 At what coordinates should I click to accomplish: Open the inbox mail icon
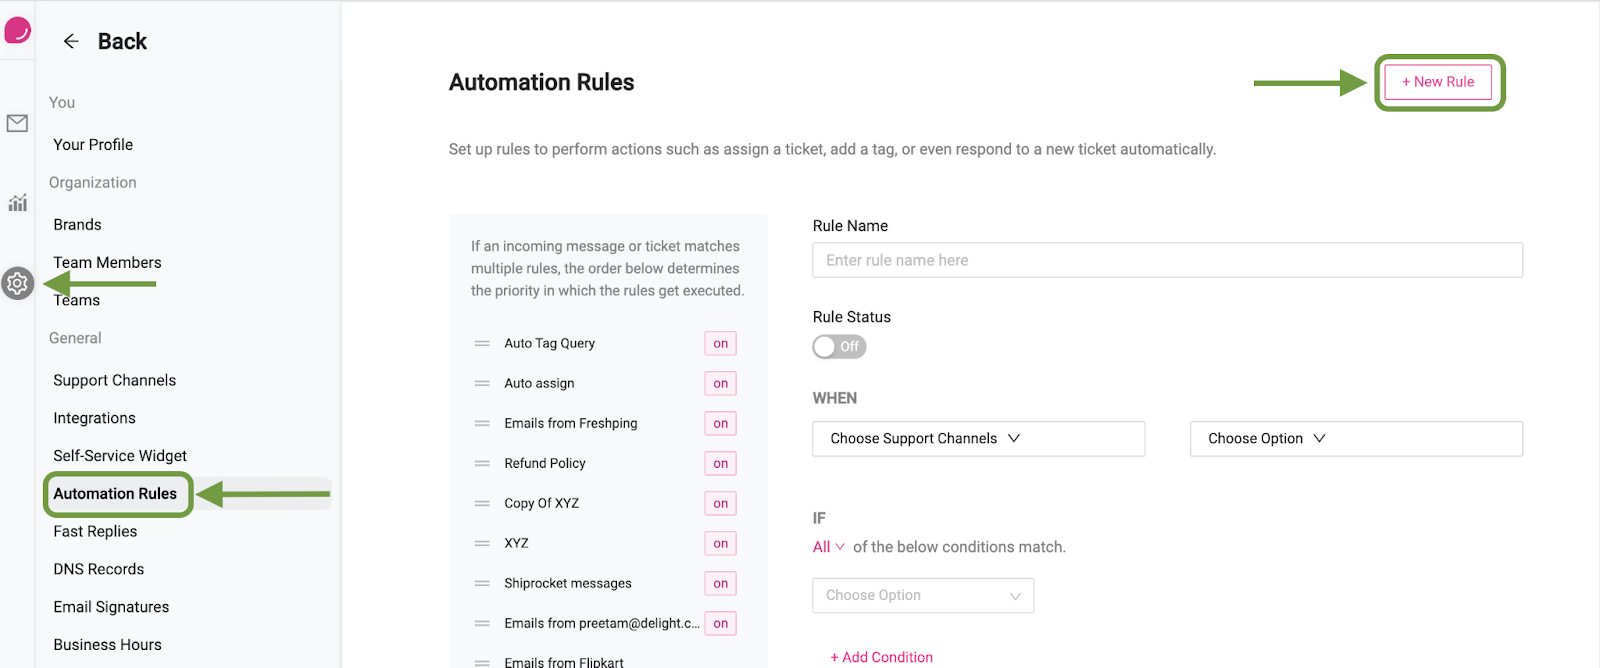[x=17, y=123]
